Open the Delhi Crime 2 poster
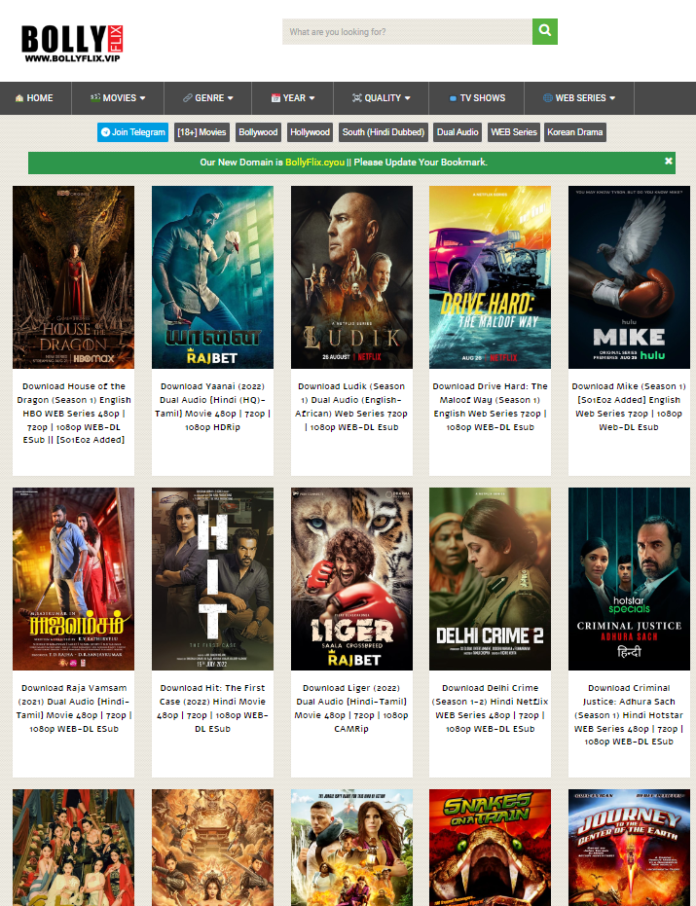The image size is (696, 906). click(x=490, y=579)
